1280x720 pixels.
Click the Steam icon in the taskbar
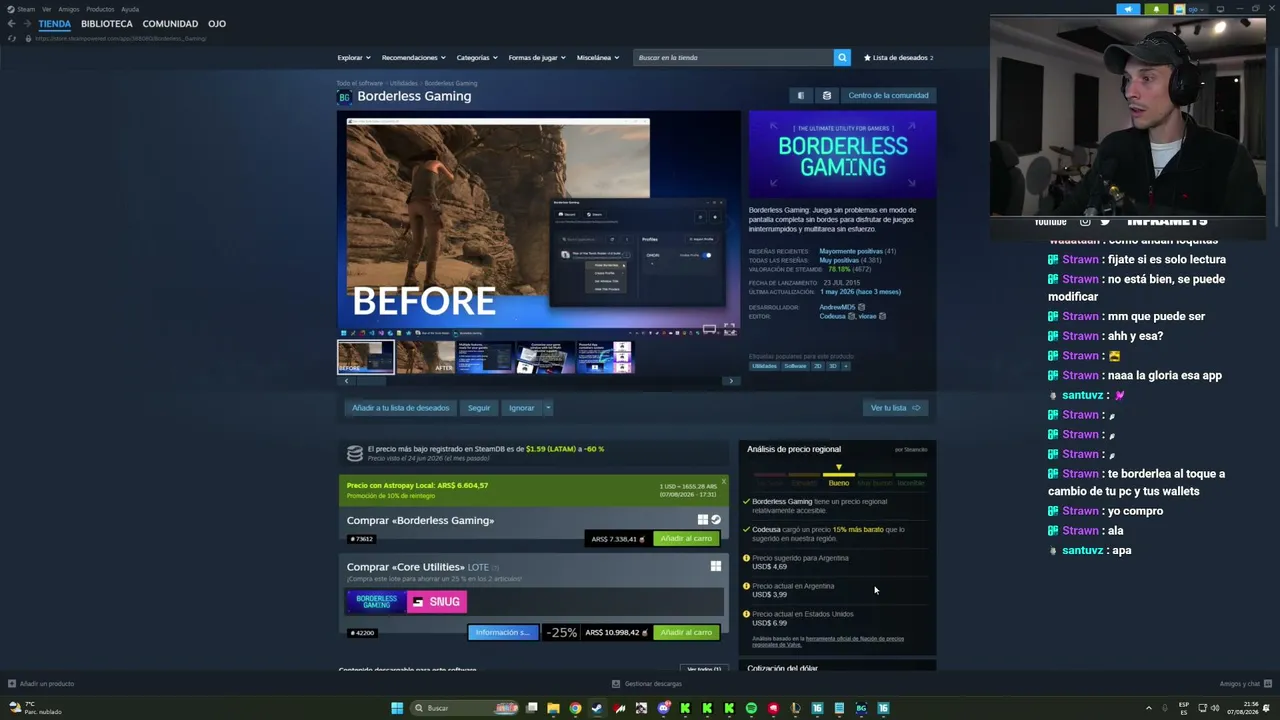tap(597, 708)
